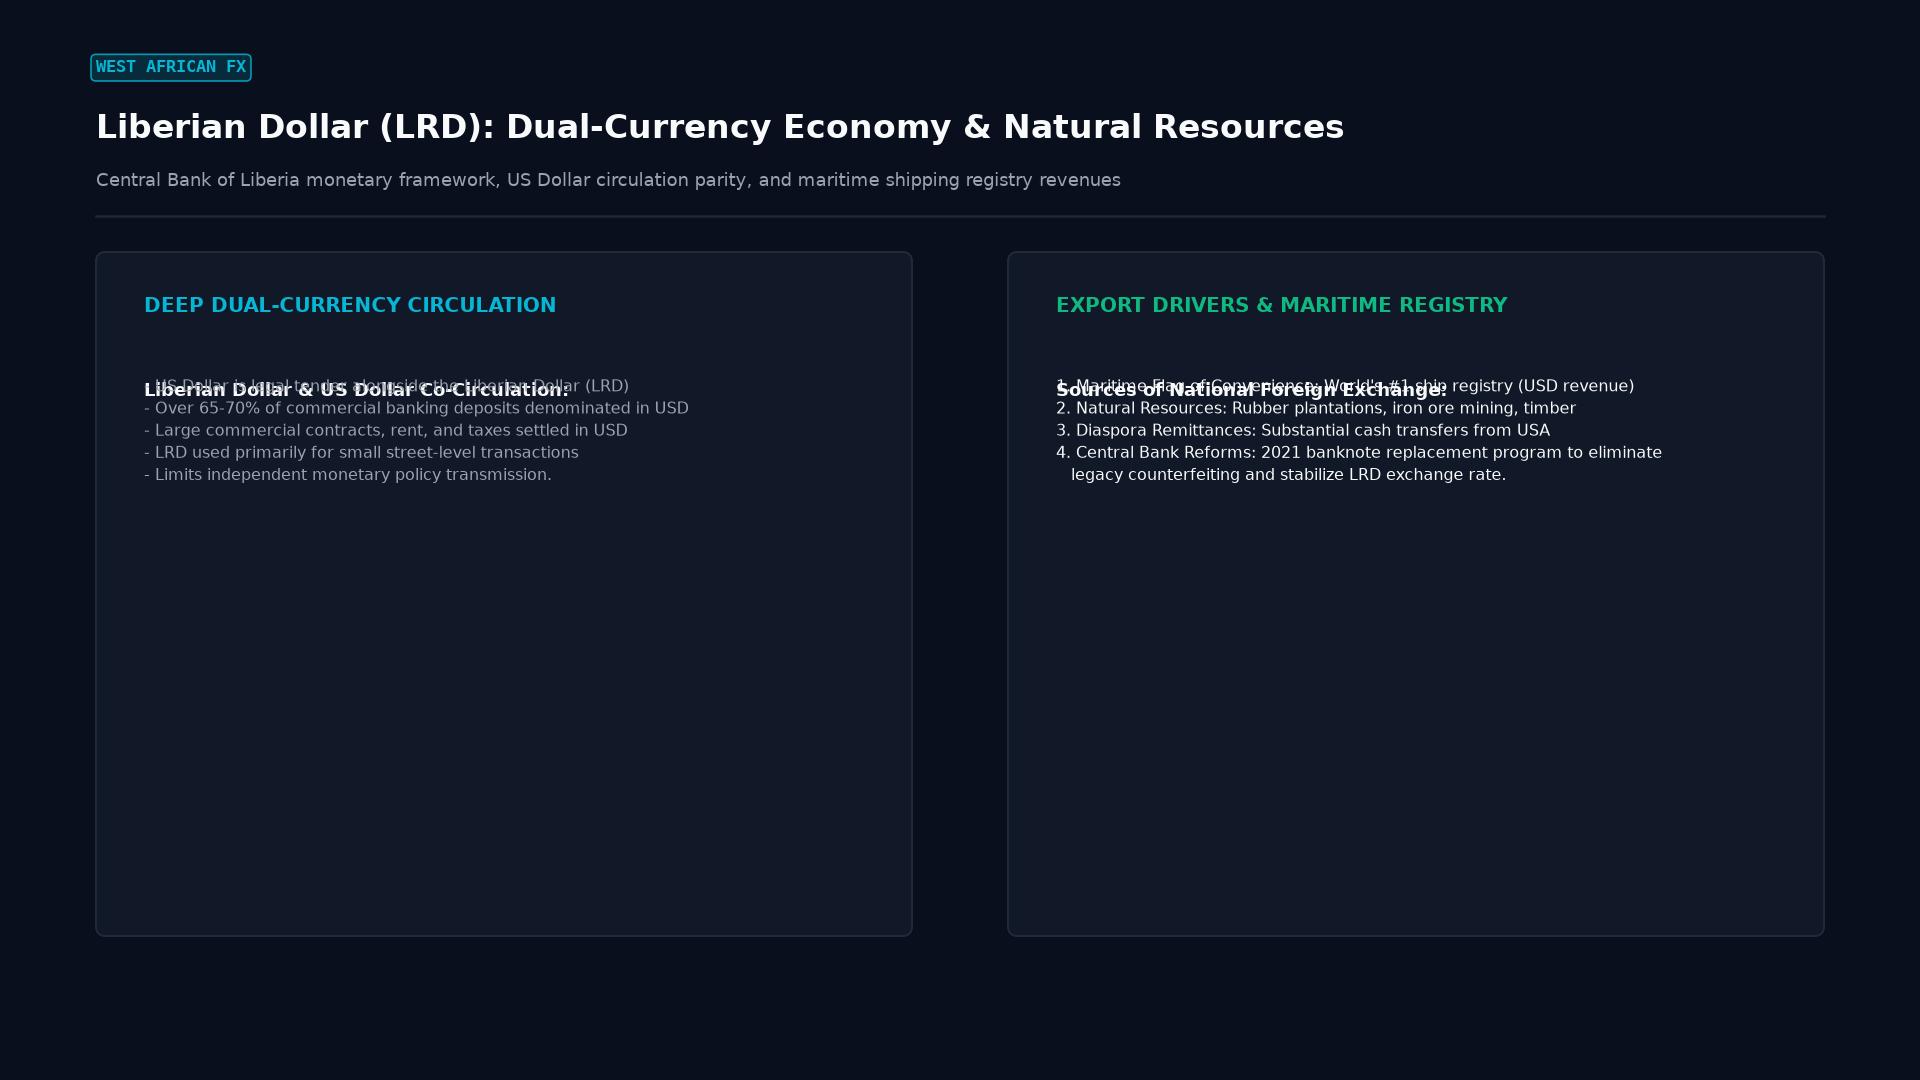Click line 'legacy counterfeiting and stabilize LRD exchange rate.'
The width and height of the screenshot is (1920, 1080).
point(1288,474)
